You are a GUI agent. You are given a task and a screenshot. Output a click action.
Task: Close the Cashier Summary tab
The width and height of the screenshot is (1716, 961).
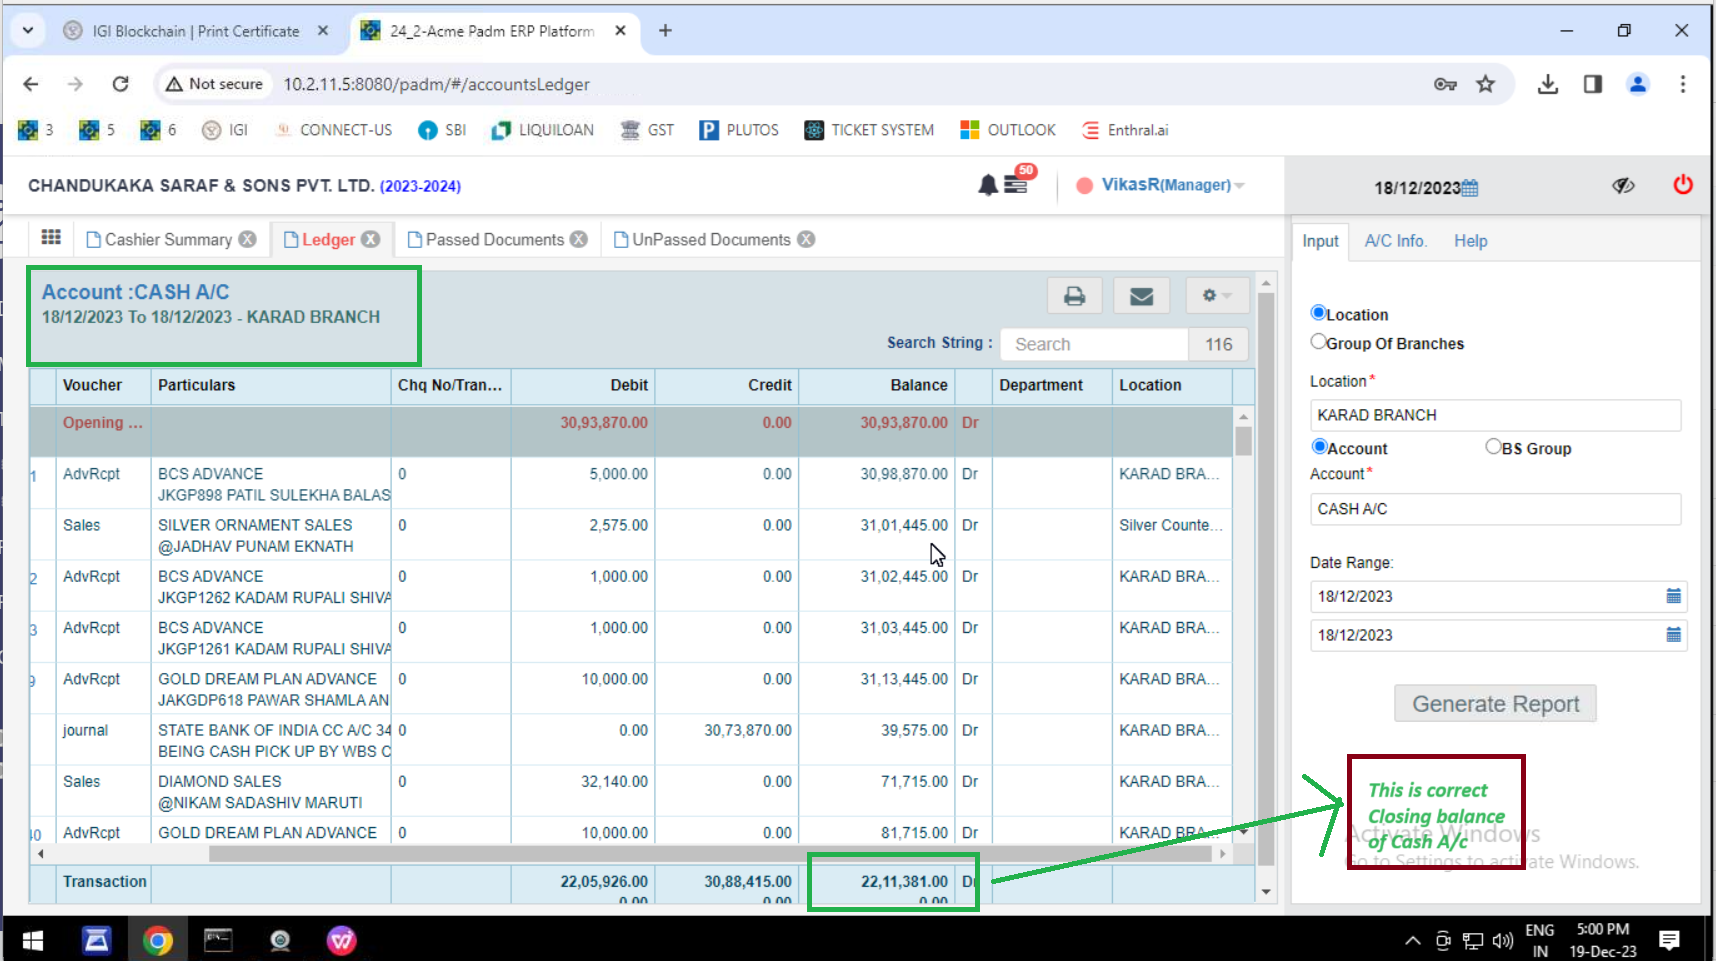point(247,240)
